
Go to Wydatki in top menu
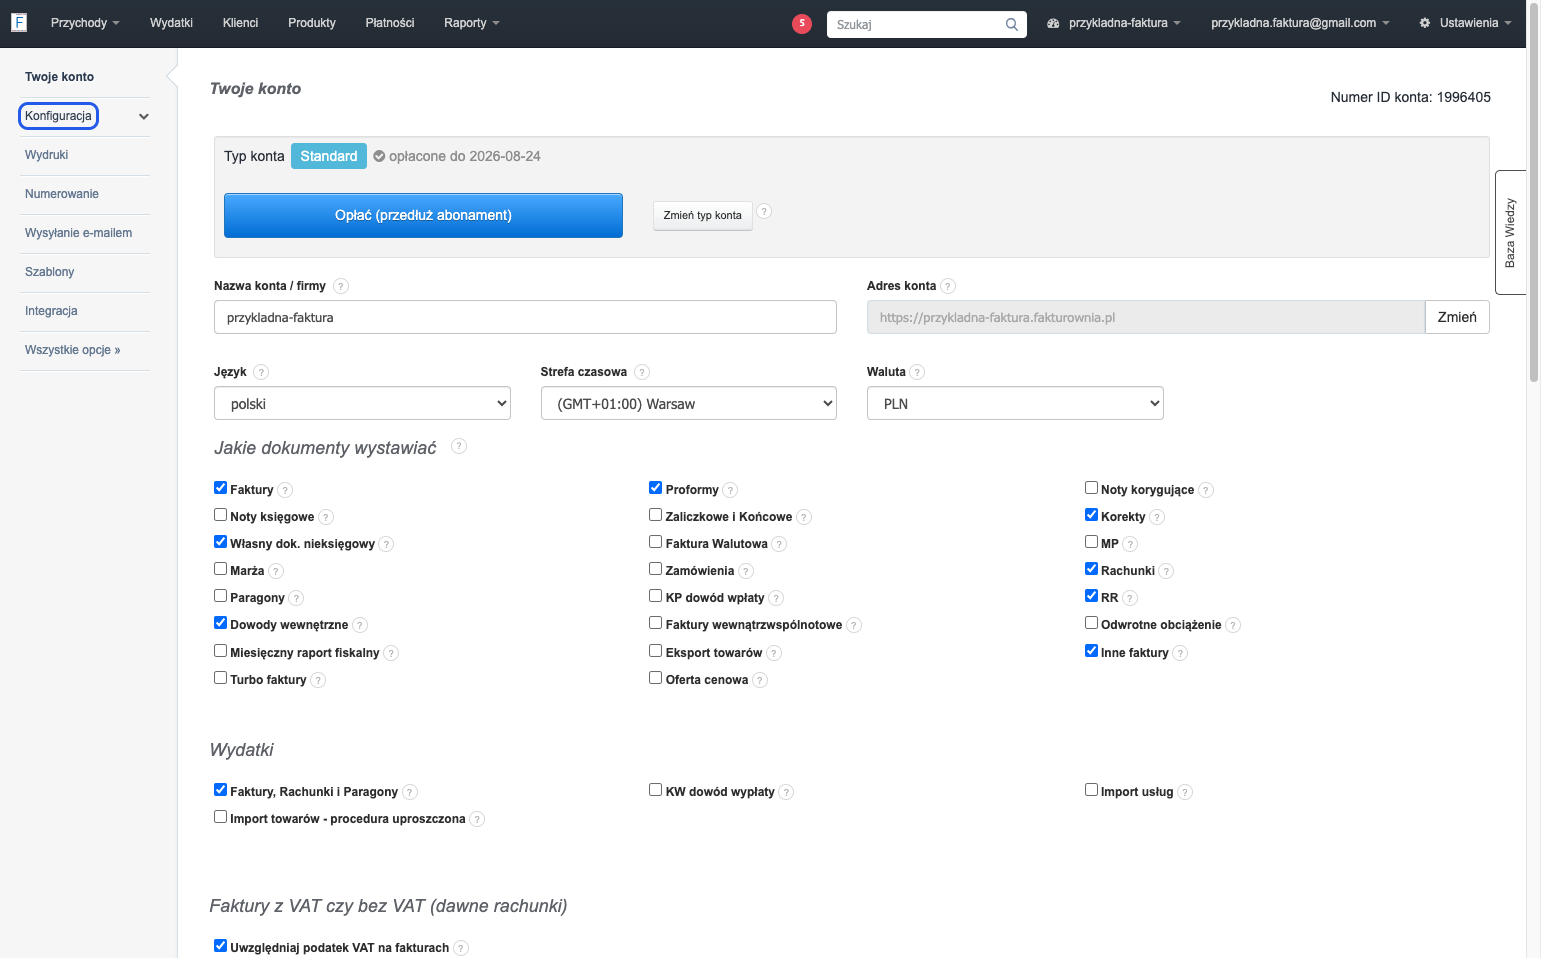171,23
